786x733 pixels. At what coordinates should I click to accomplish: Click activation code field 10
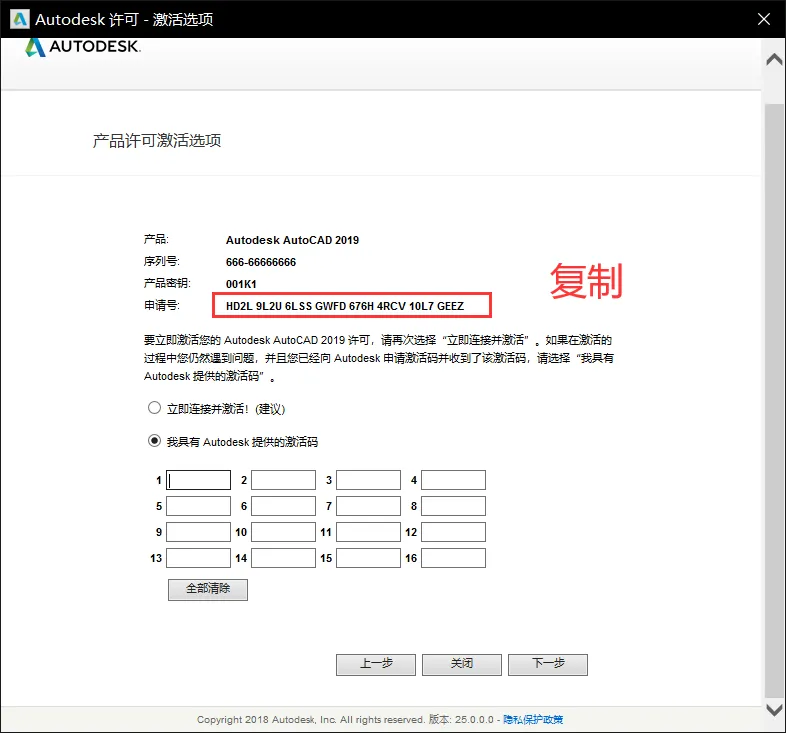coord(283,532)
